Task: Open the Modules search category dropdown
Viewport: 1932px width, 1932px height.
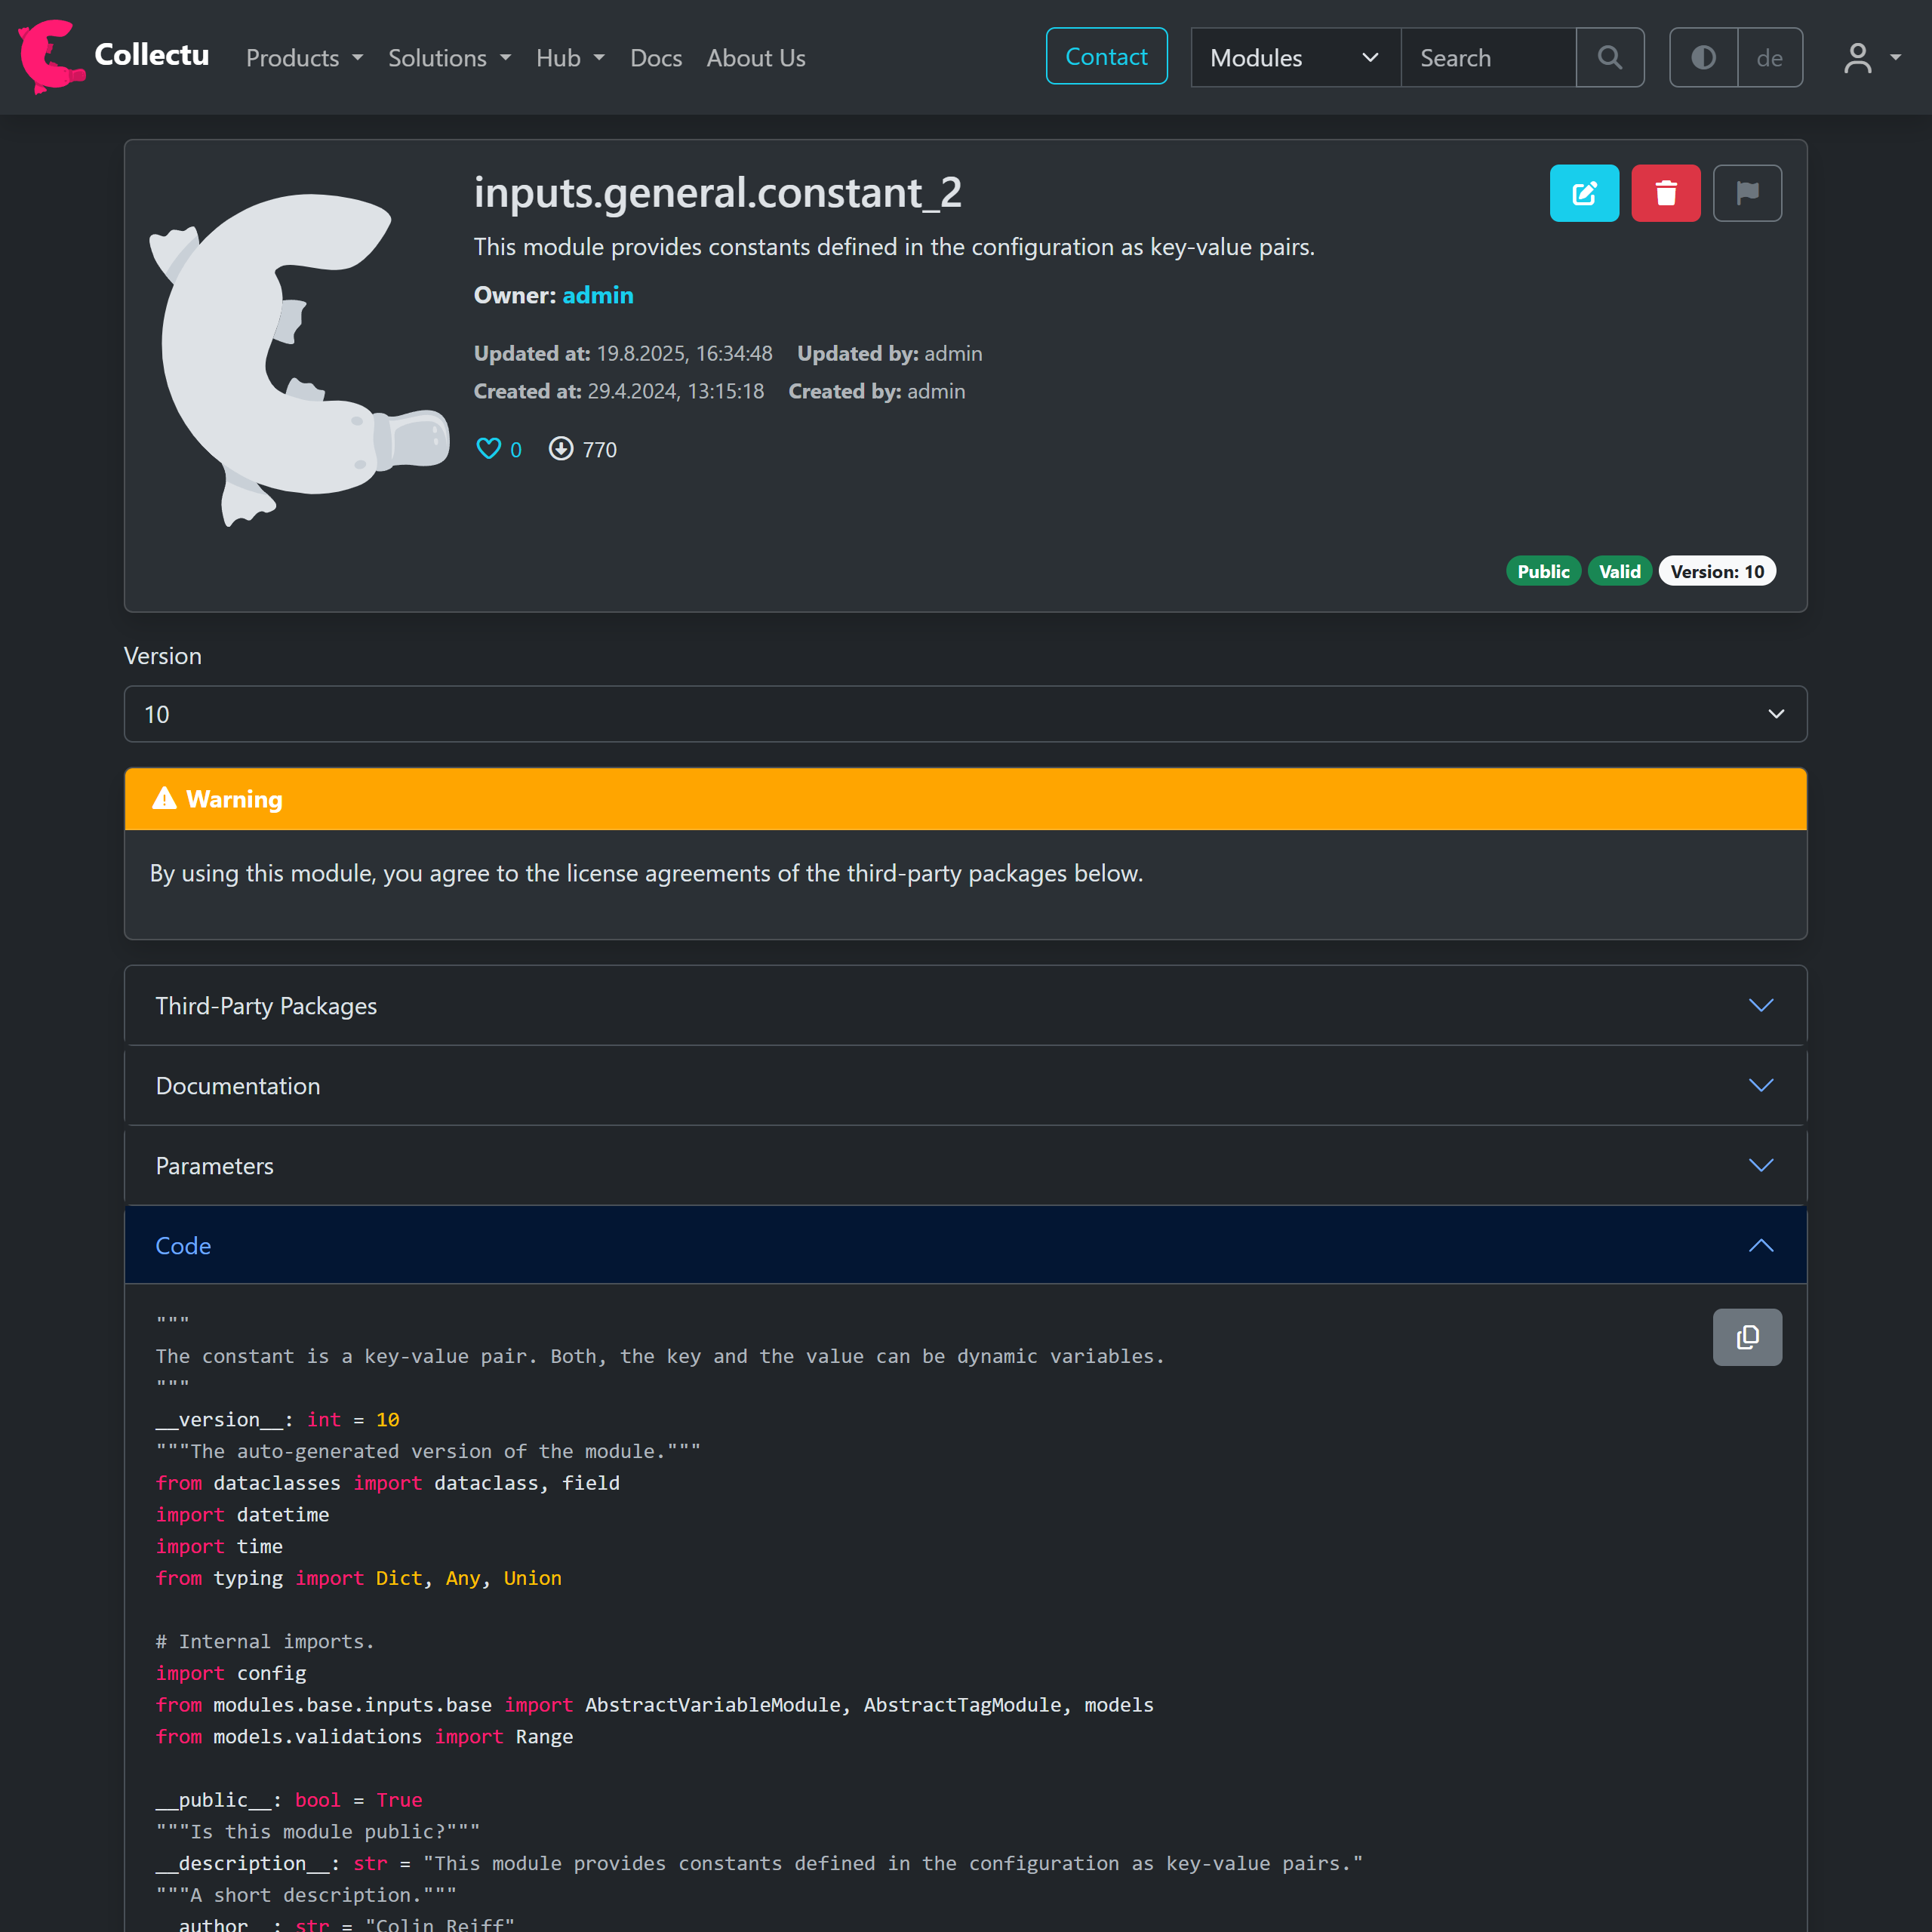Action: click(x=1294, y=58)
